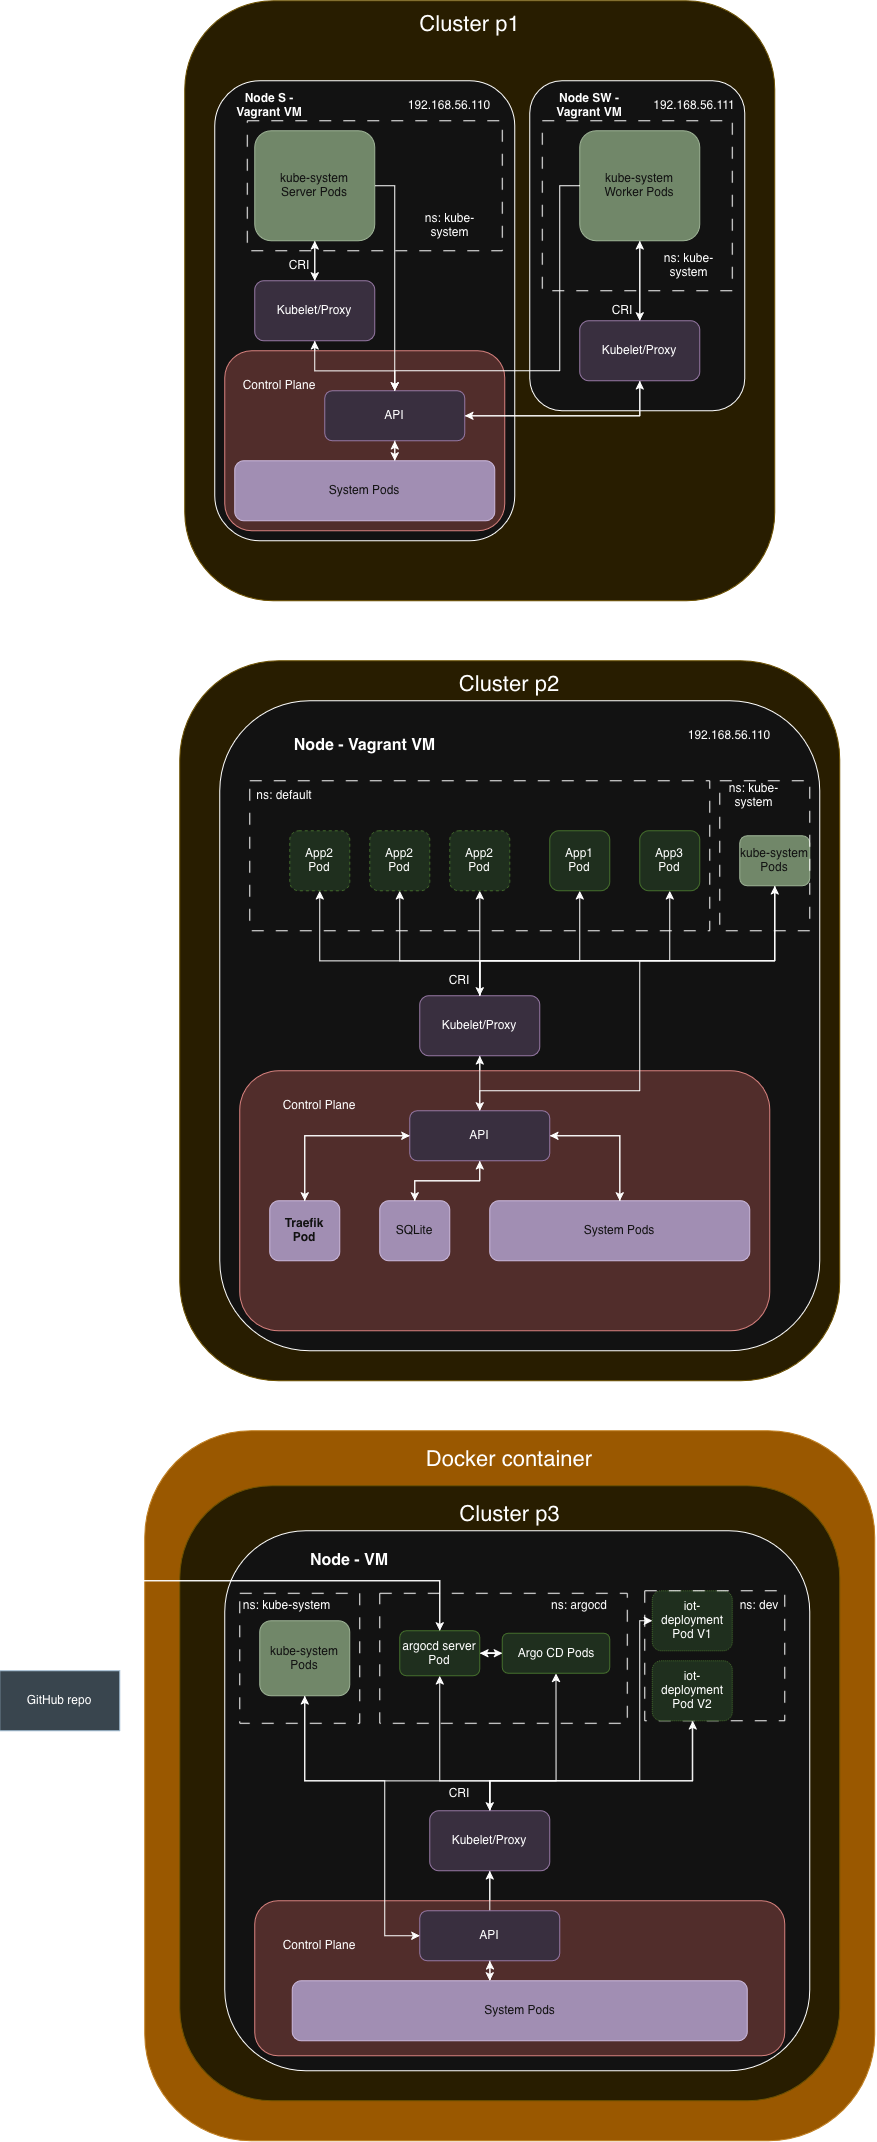Select the iot-deployment Pod V1 box
Screen dimensions: 877x2142
[x=692, y=1620]
